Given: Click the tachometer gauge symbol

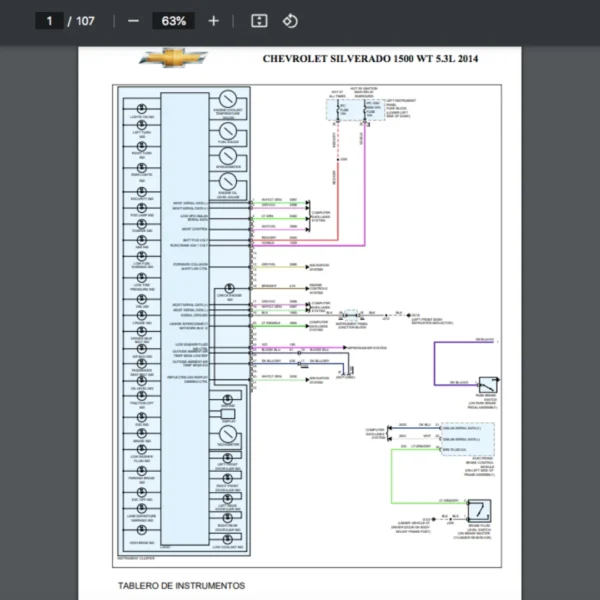Looking at the screenshot, I should tap(228, 436).
